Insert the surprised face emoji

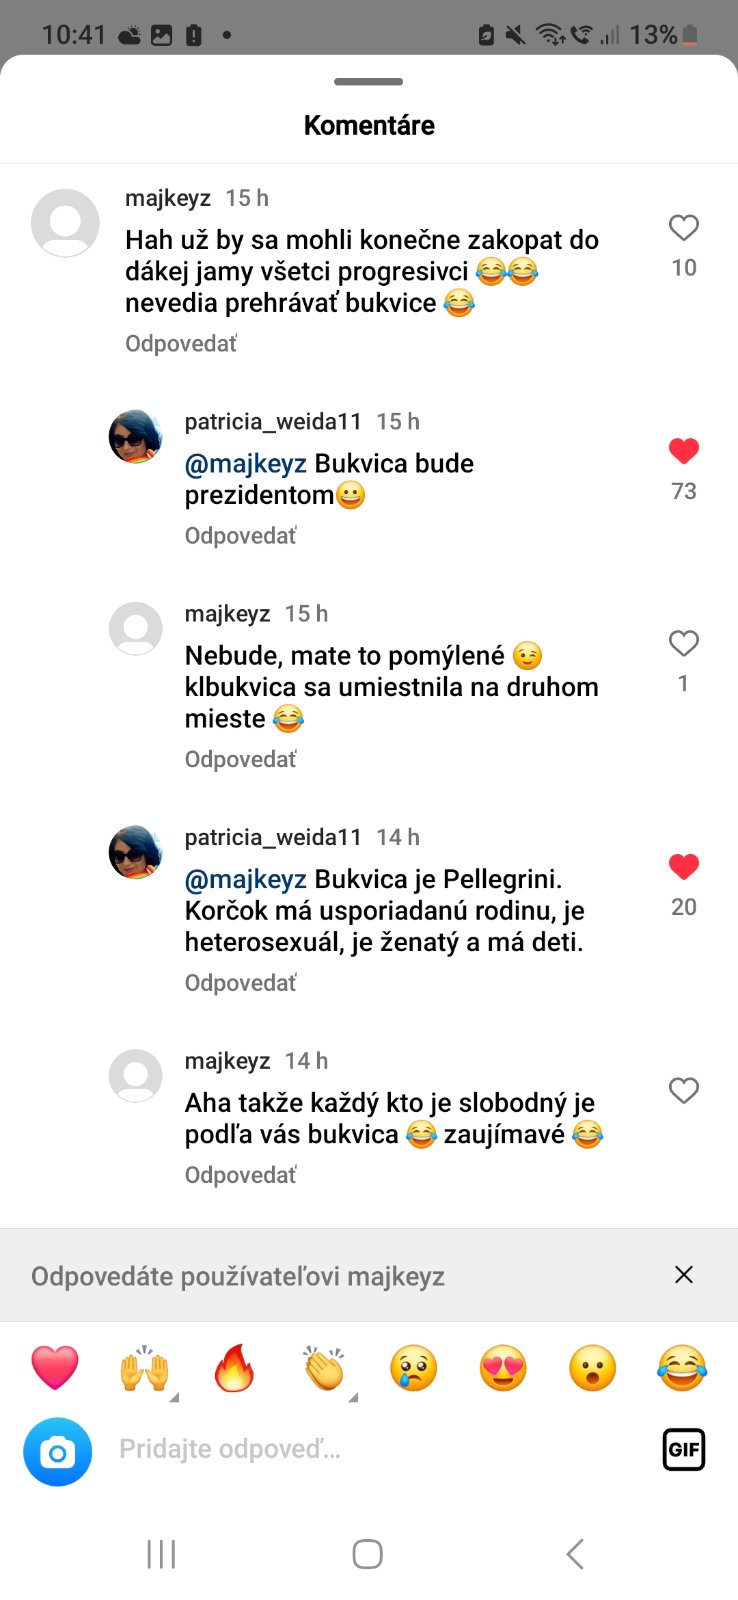tap(593, 1368)
